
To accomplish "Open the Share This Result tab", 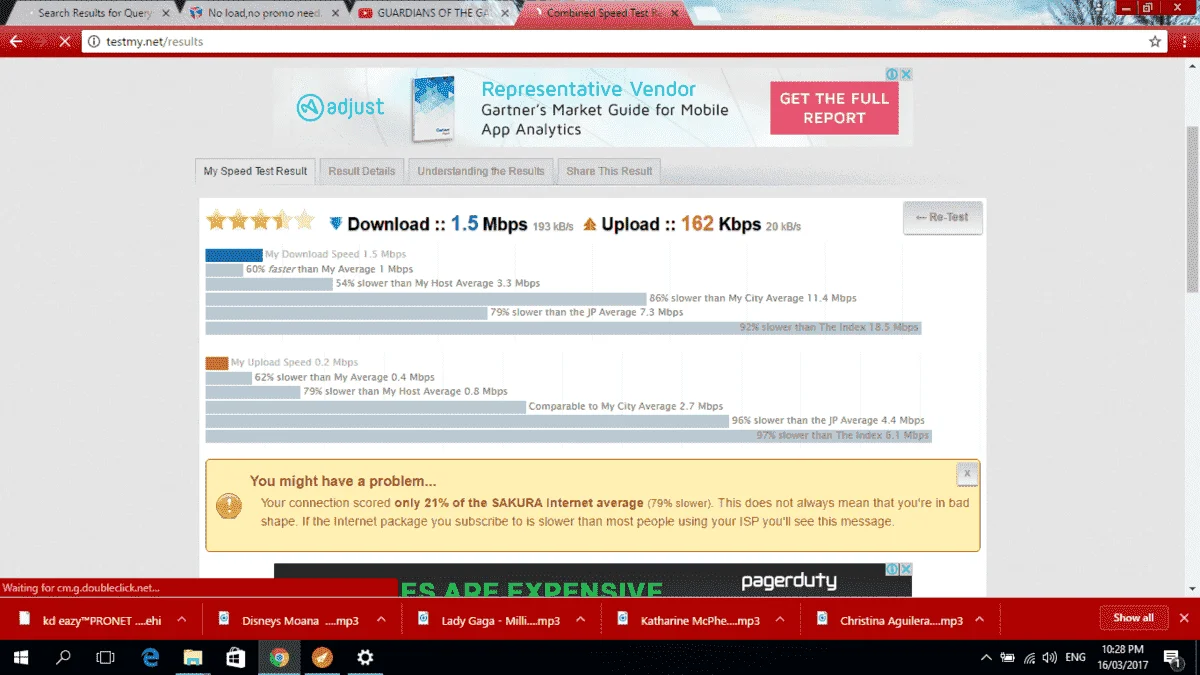I will click(x=609, y=171).
